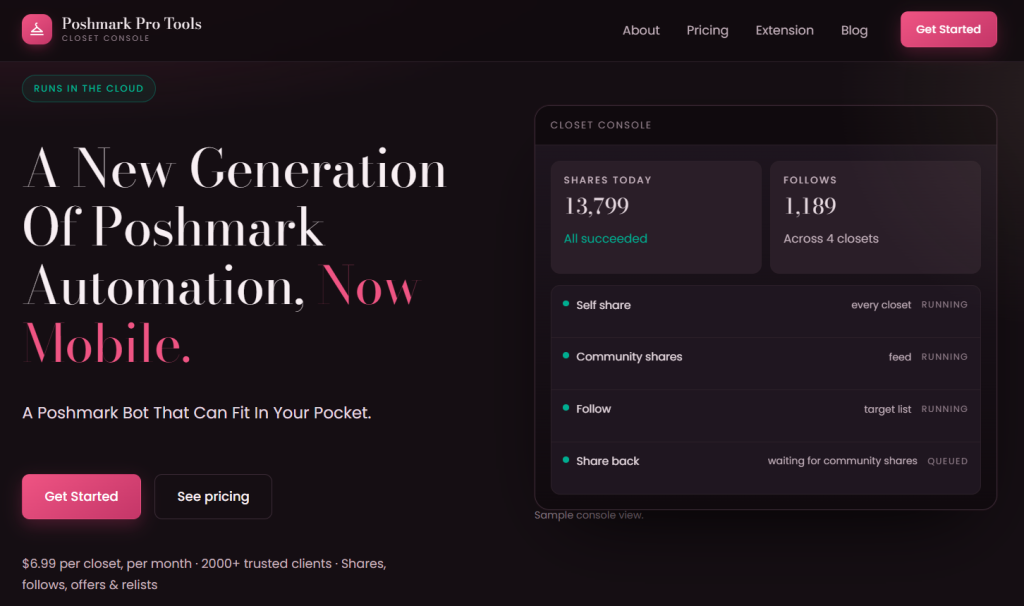Select the Self share task row label

coord(603,305)
